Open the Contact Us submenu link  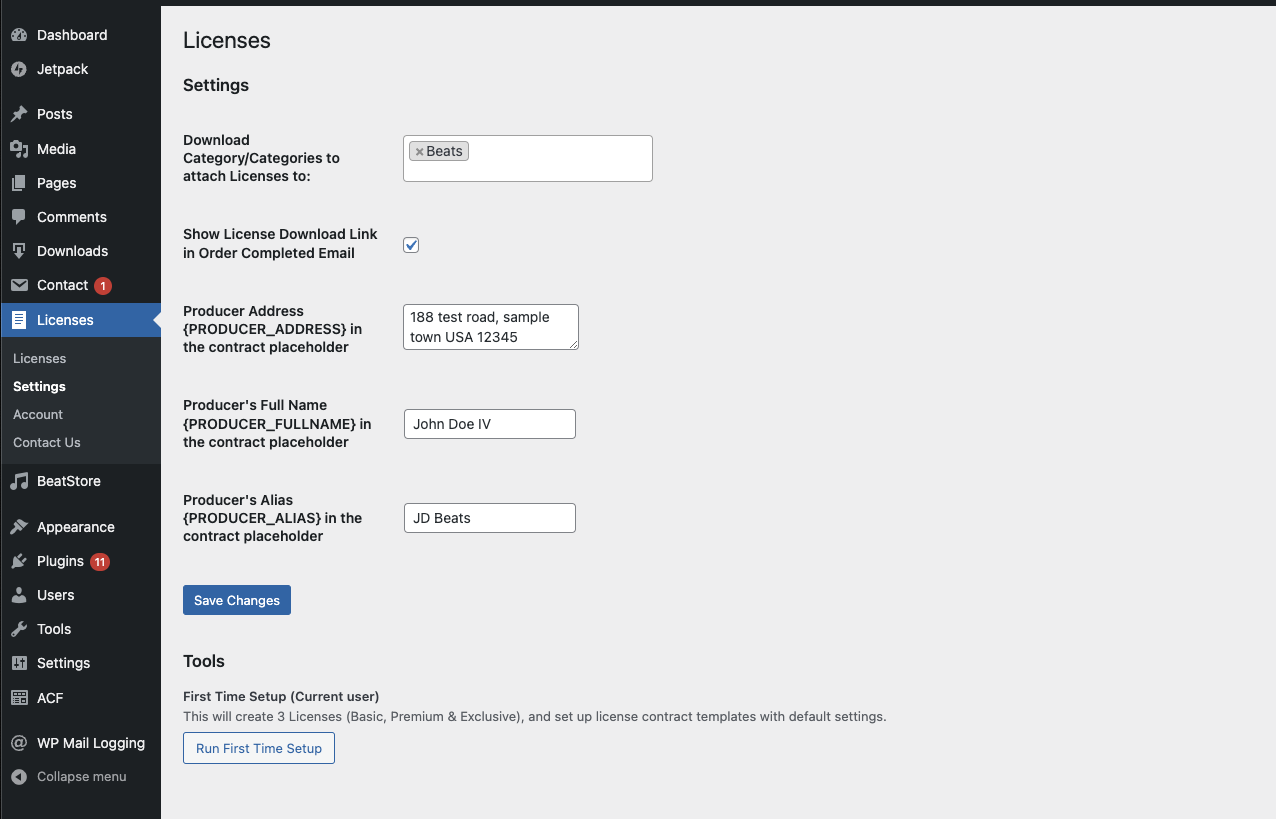coord(47,442)
